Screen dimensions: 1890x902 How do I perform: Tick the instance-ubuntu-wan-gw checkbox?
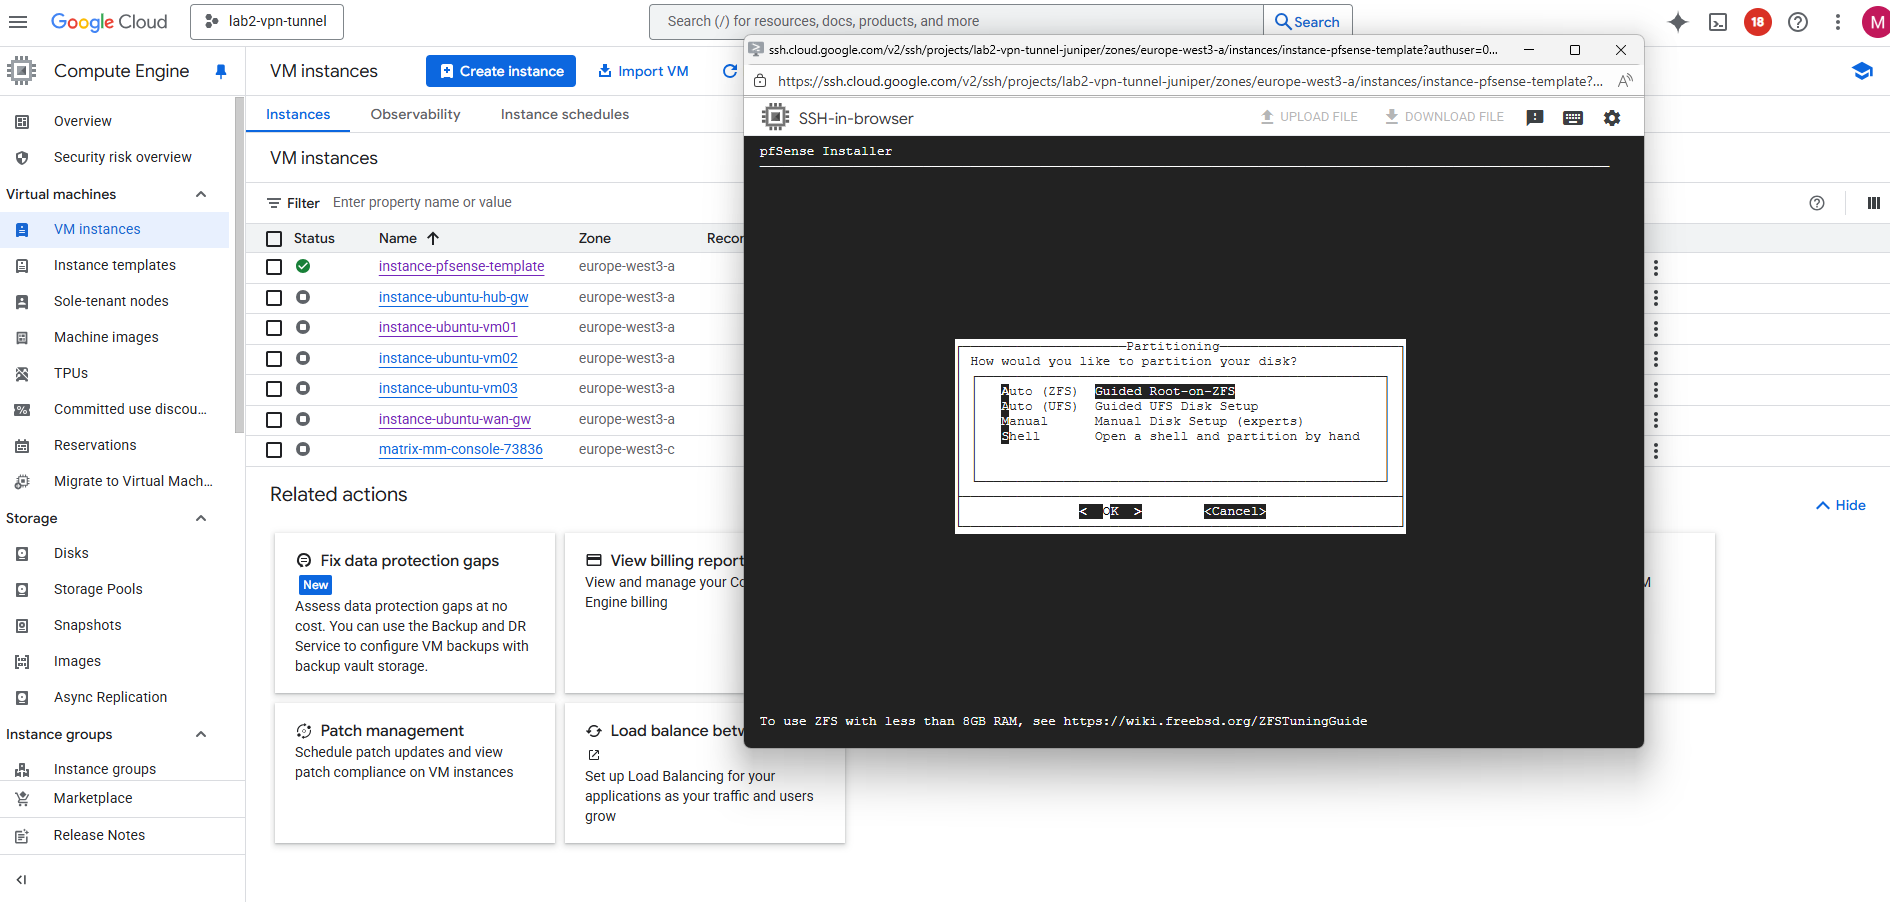(x=274, y=420)
